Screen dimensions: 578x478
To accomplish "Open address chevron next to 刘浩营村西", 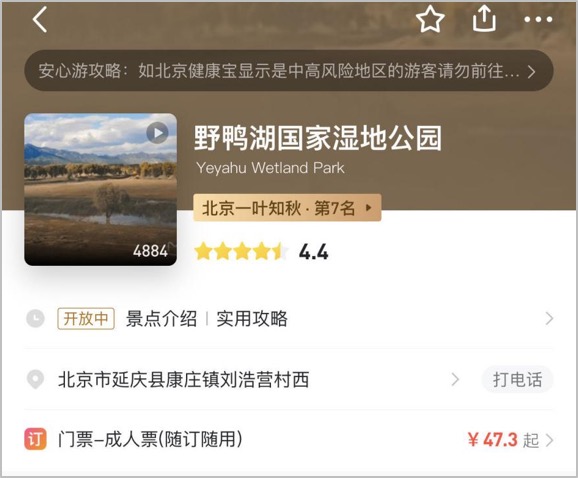I will tap(455, 379).
